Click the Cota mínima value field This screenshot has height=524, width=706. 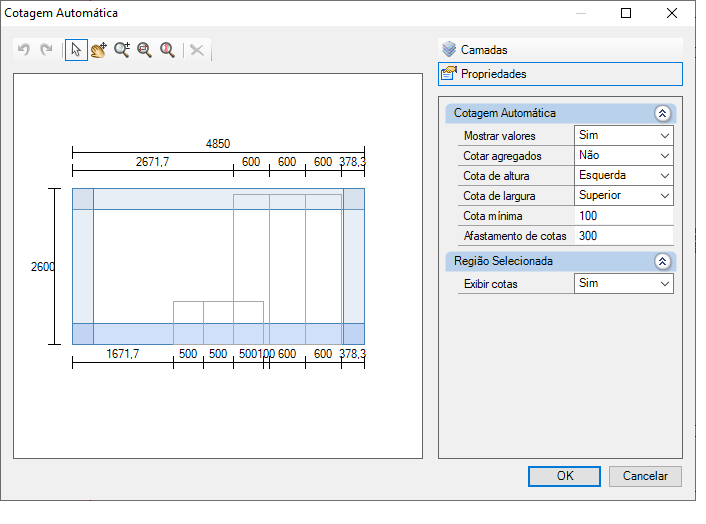[624, 216]
